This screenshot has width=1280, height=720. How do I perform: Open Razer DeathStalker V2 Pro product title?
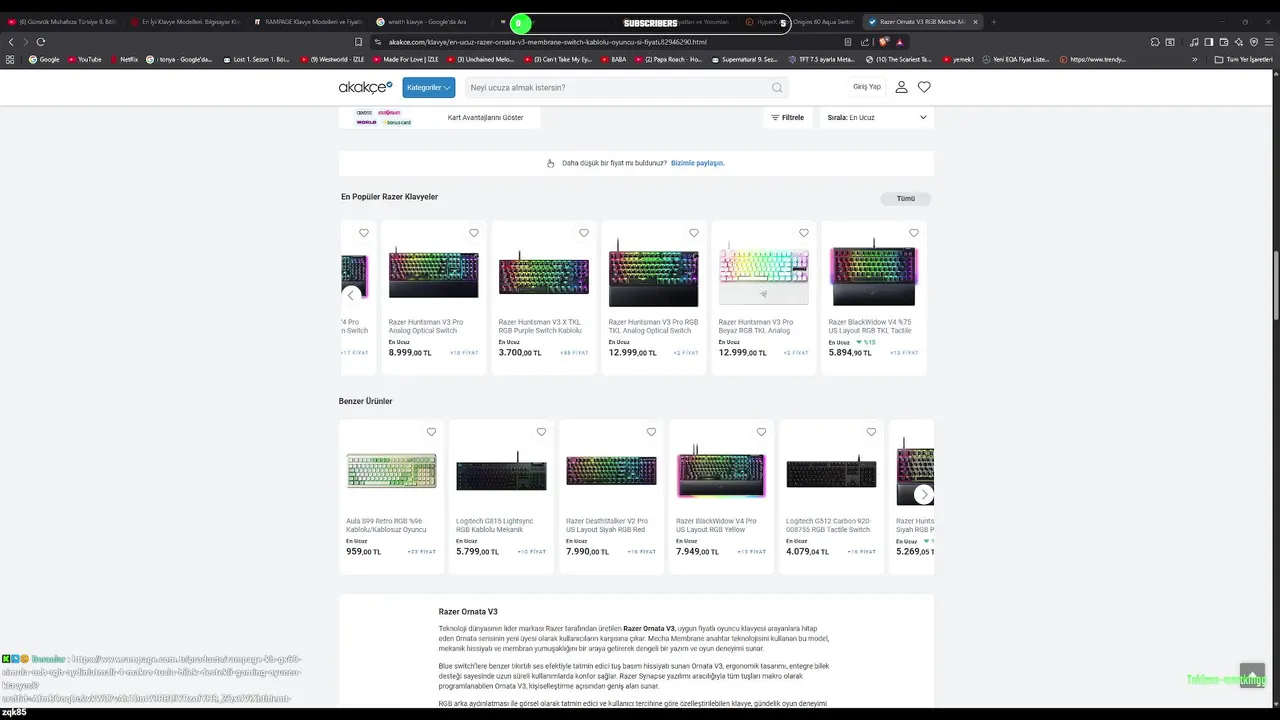click(x=607, y=525)
